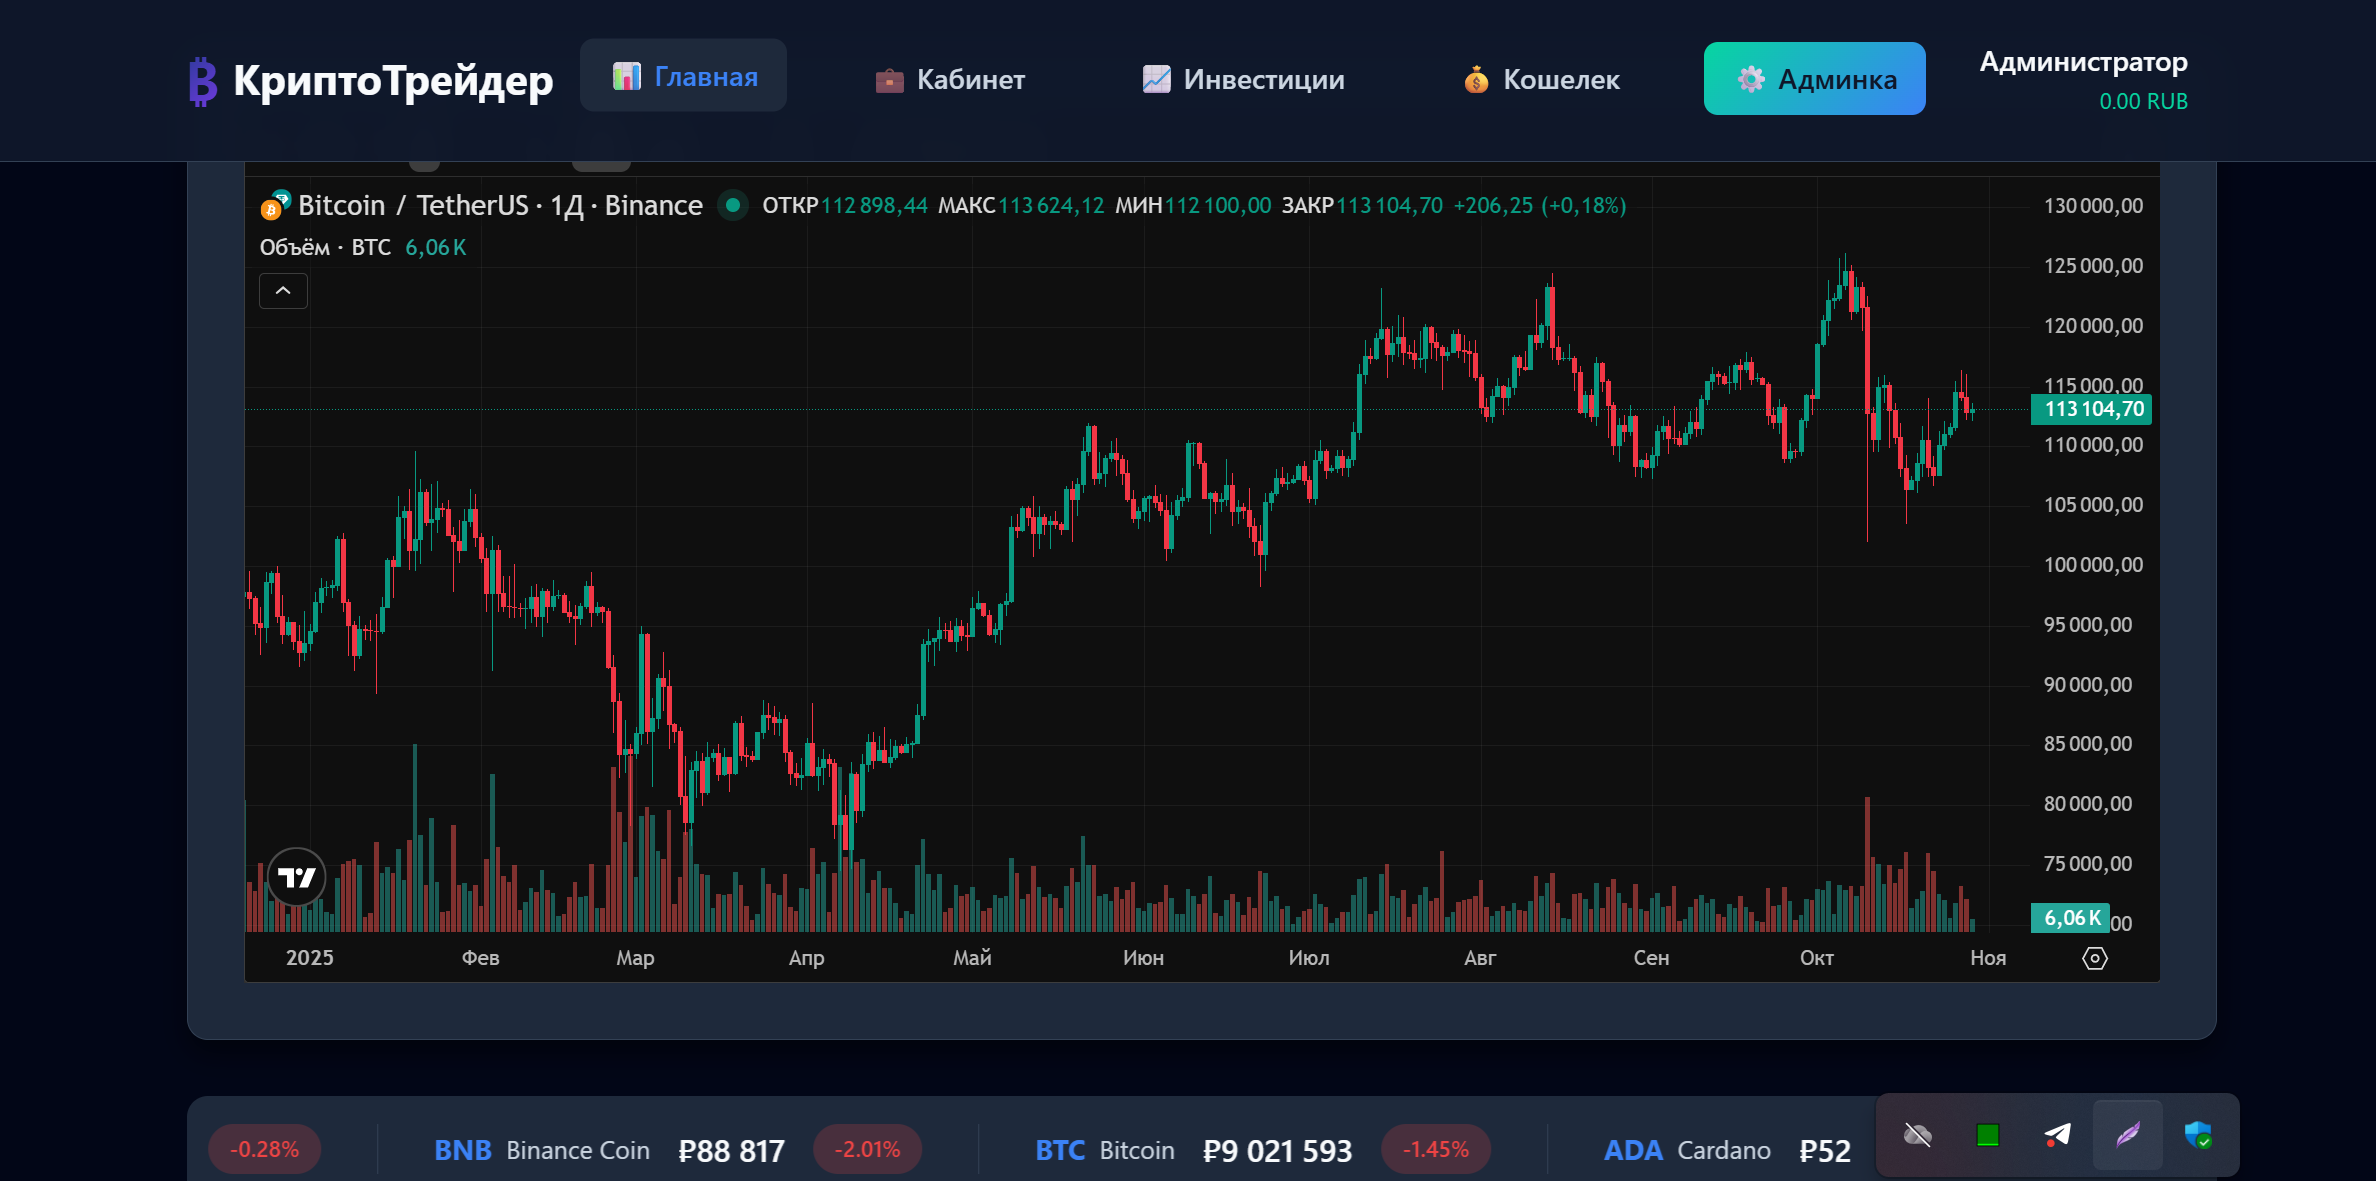Click the green market status dot
The image size is (2376, 1181).
click(x=733, y=205)
